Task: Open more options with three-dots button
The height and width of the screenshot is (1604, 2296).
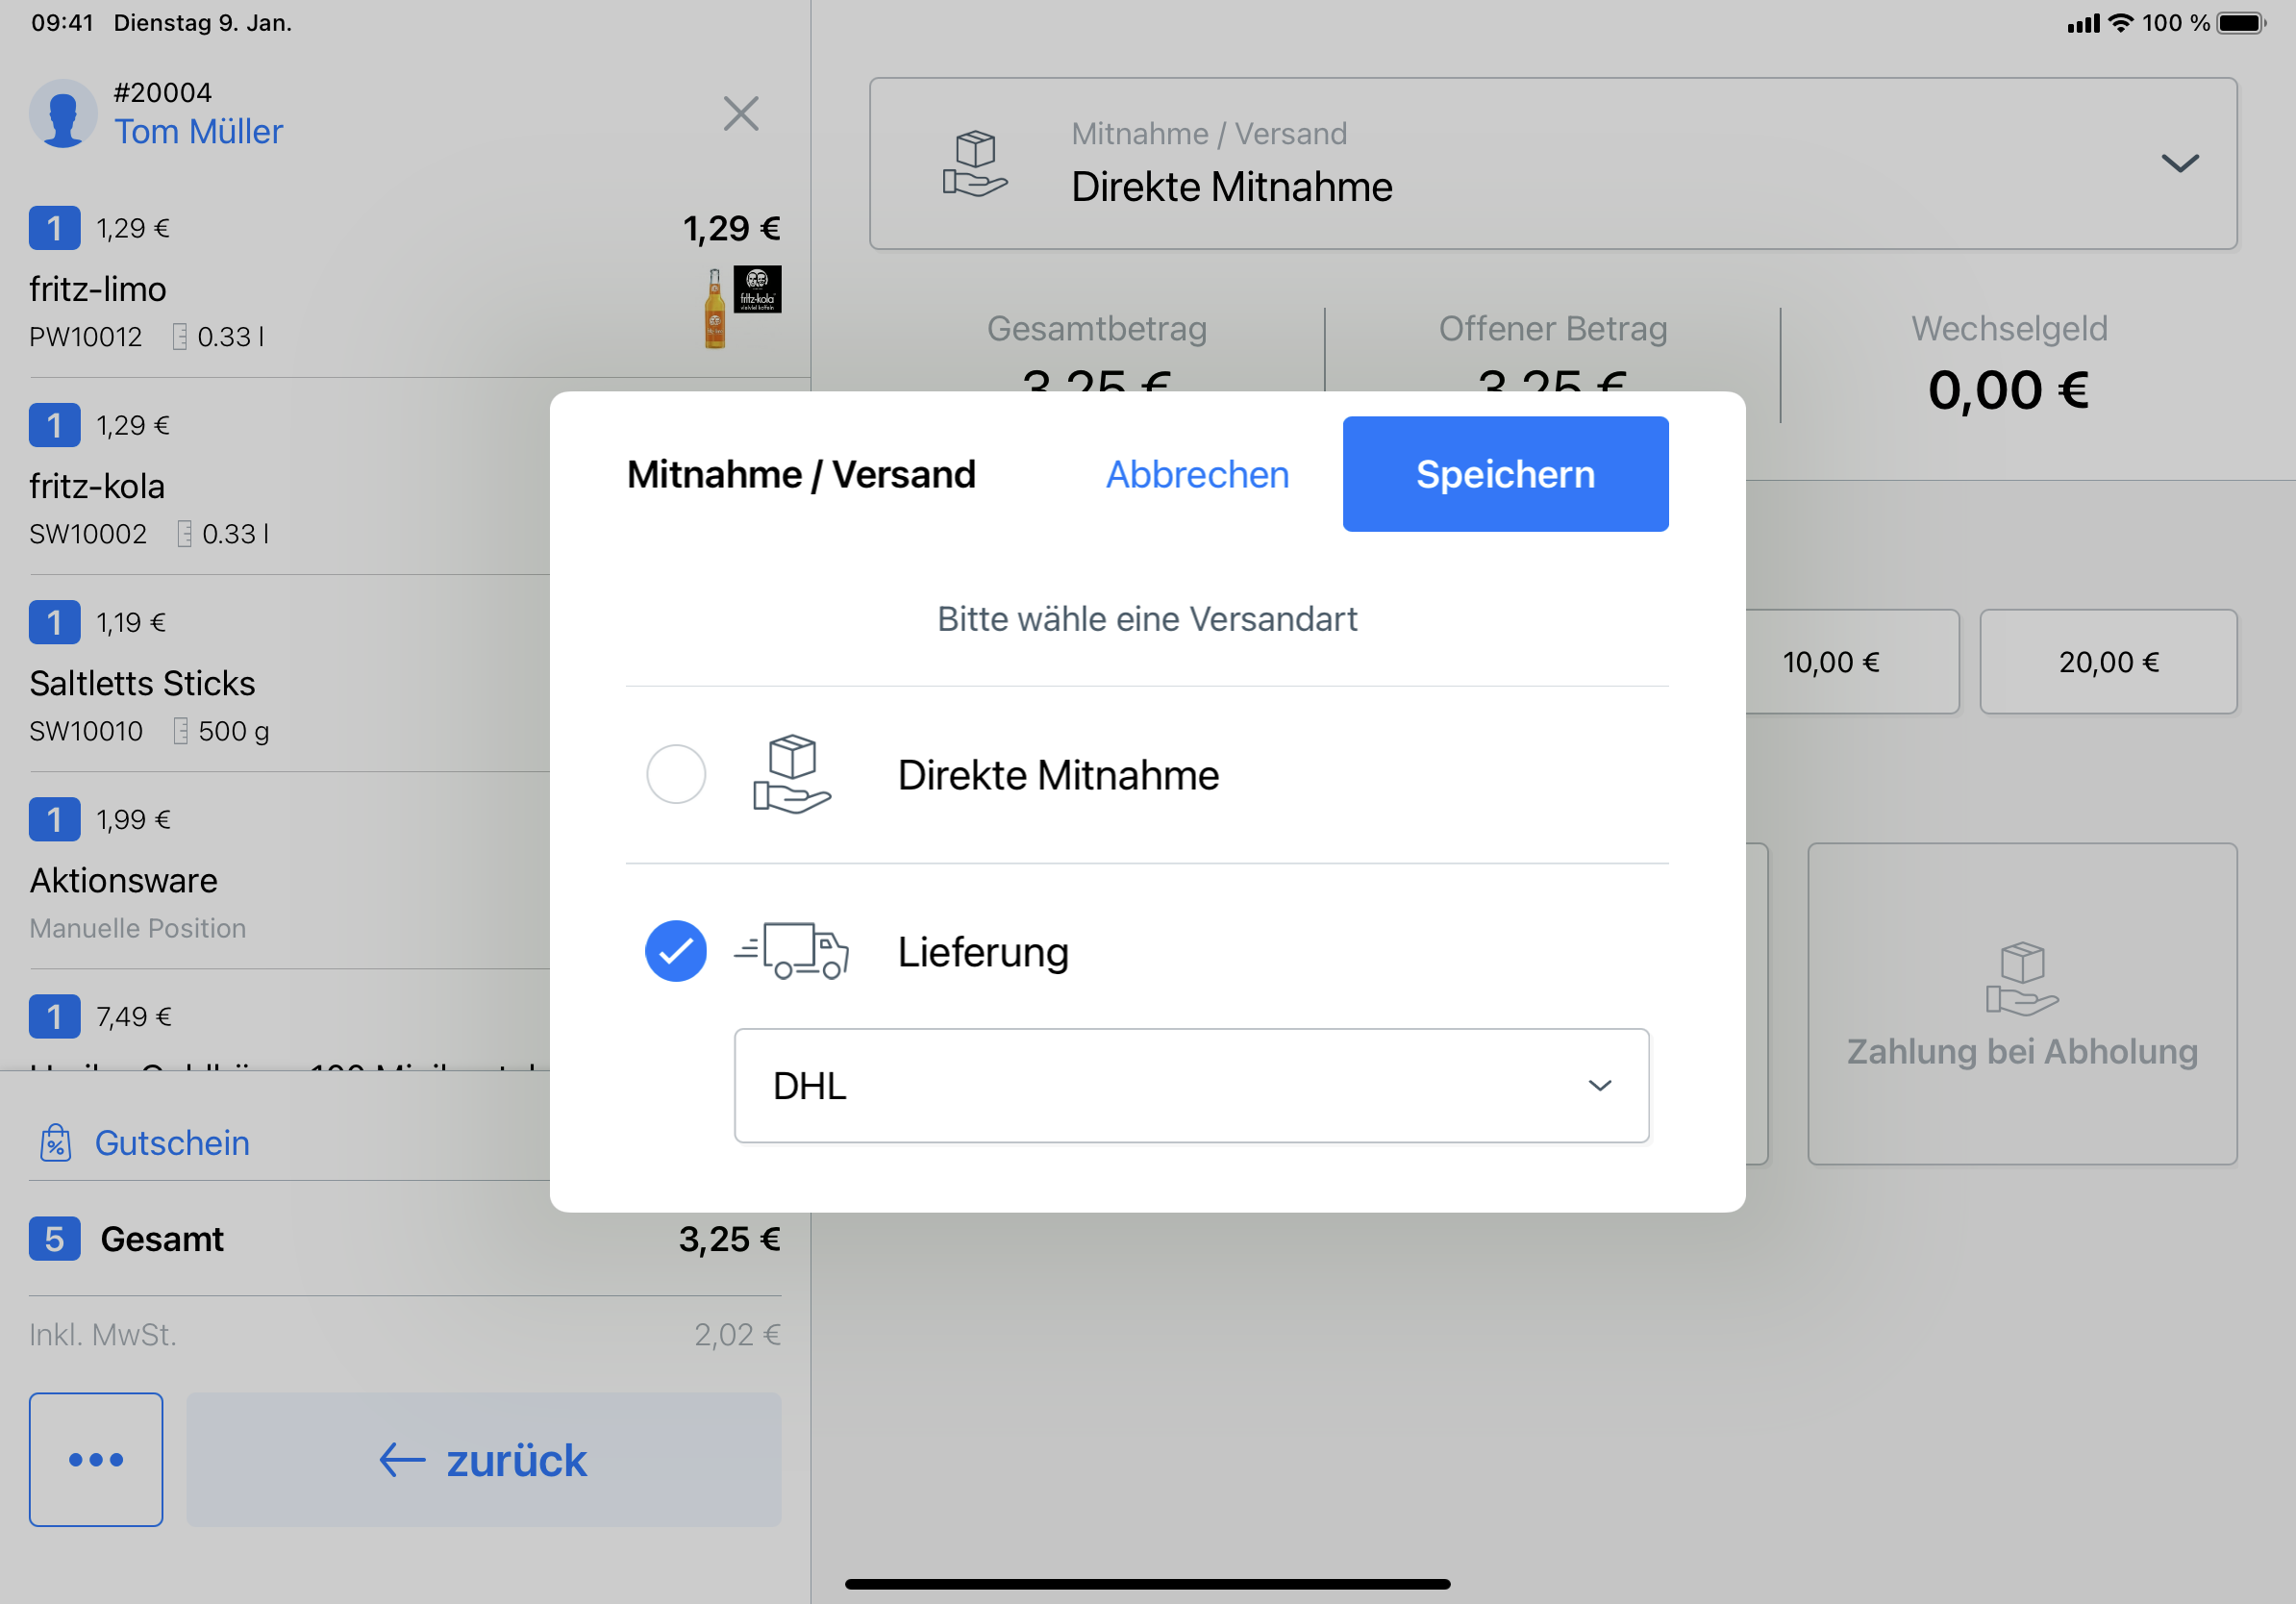Action: tap(96, 1459)
